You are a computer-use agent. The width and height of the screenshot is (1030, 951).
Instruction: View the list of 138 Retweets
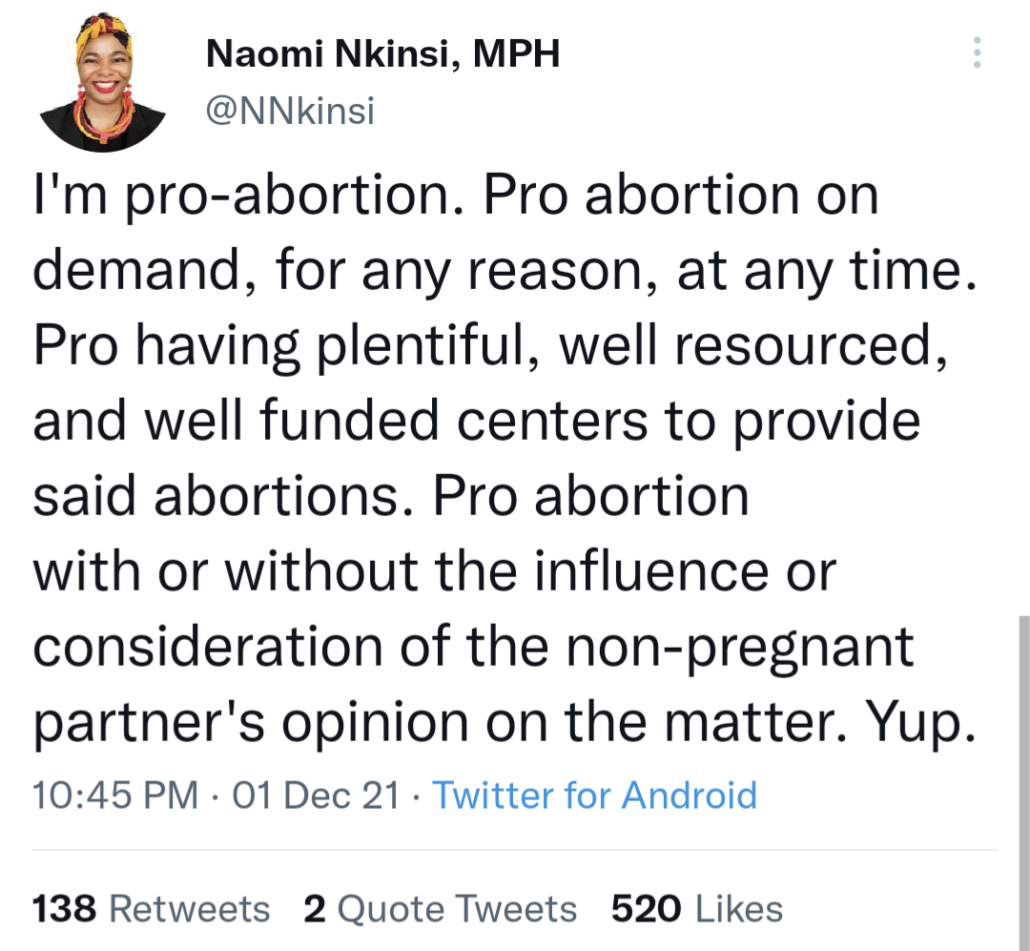[x=151, y=909]
